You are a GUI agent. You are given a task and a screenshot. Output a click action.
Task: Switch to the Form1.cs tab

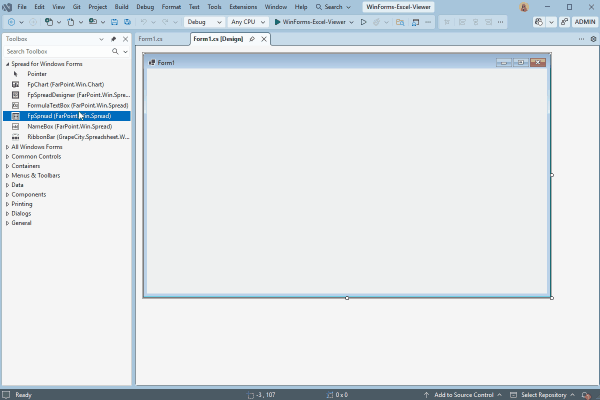pos(150,39)
